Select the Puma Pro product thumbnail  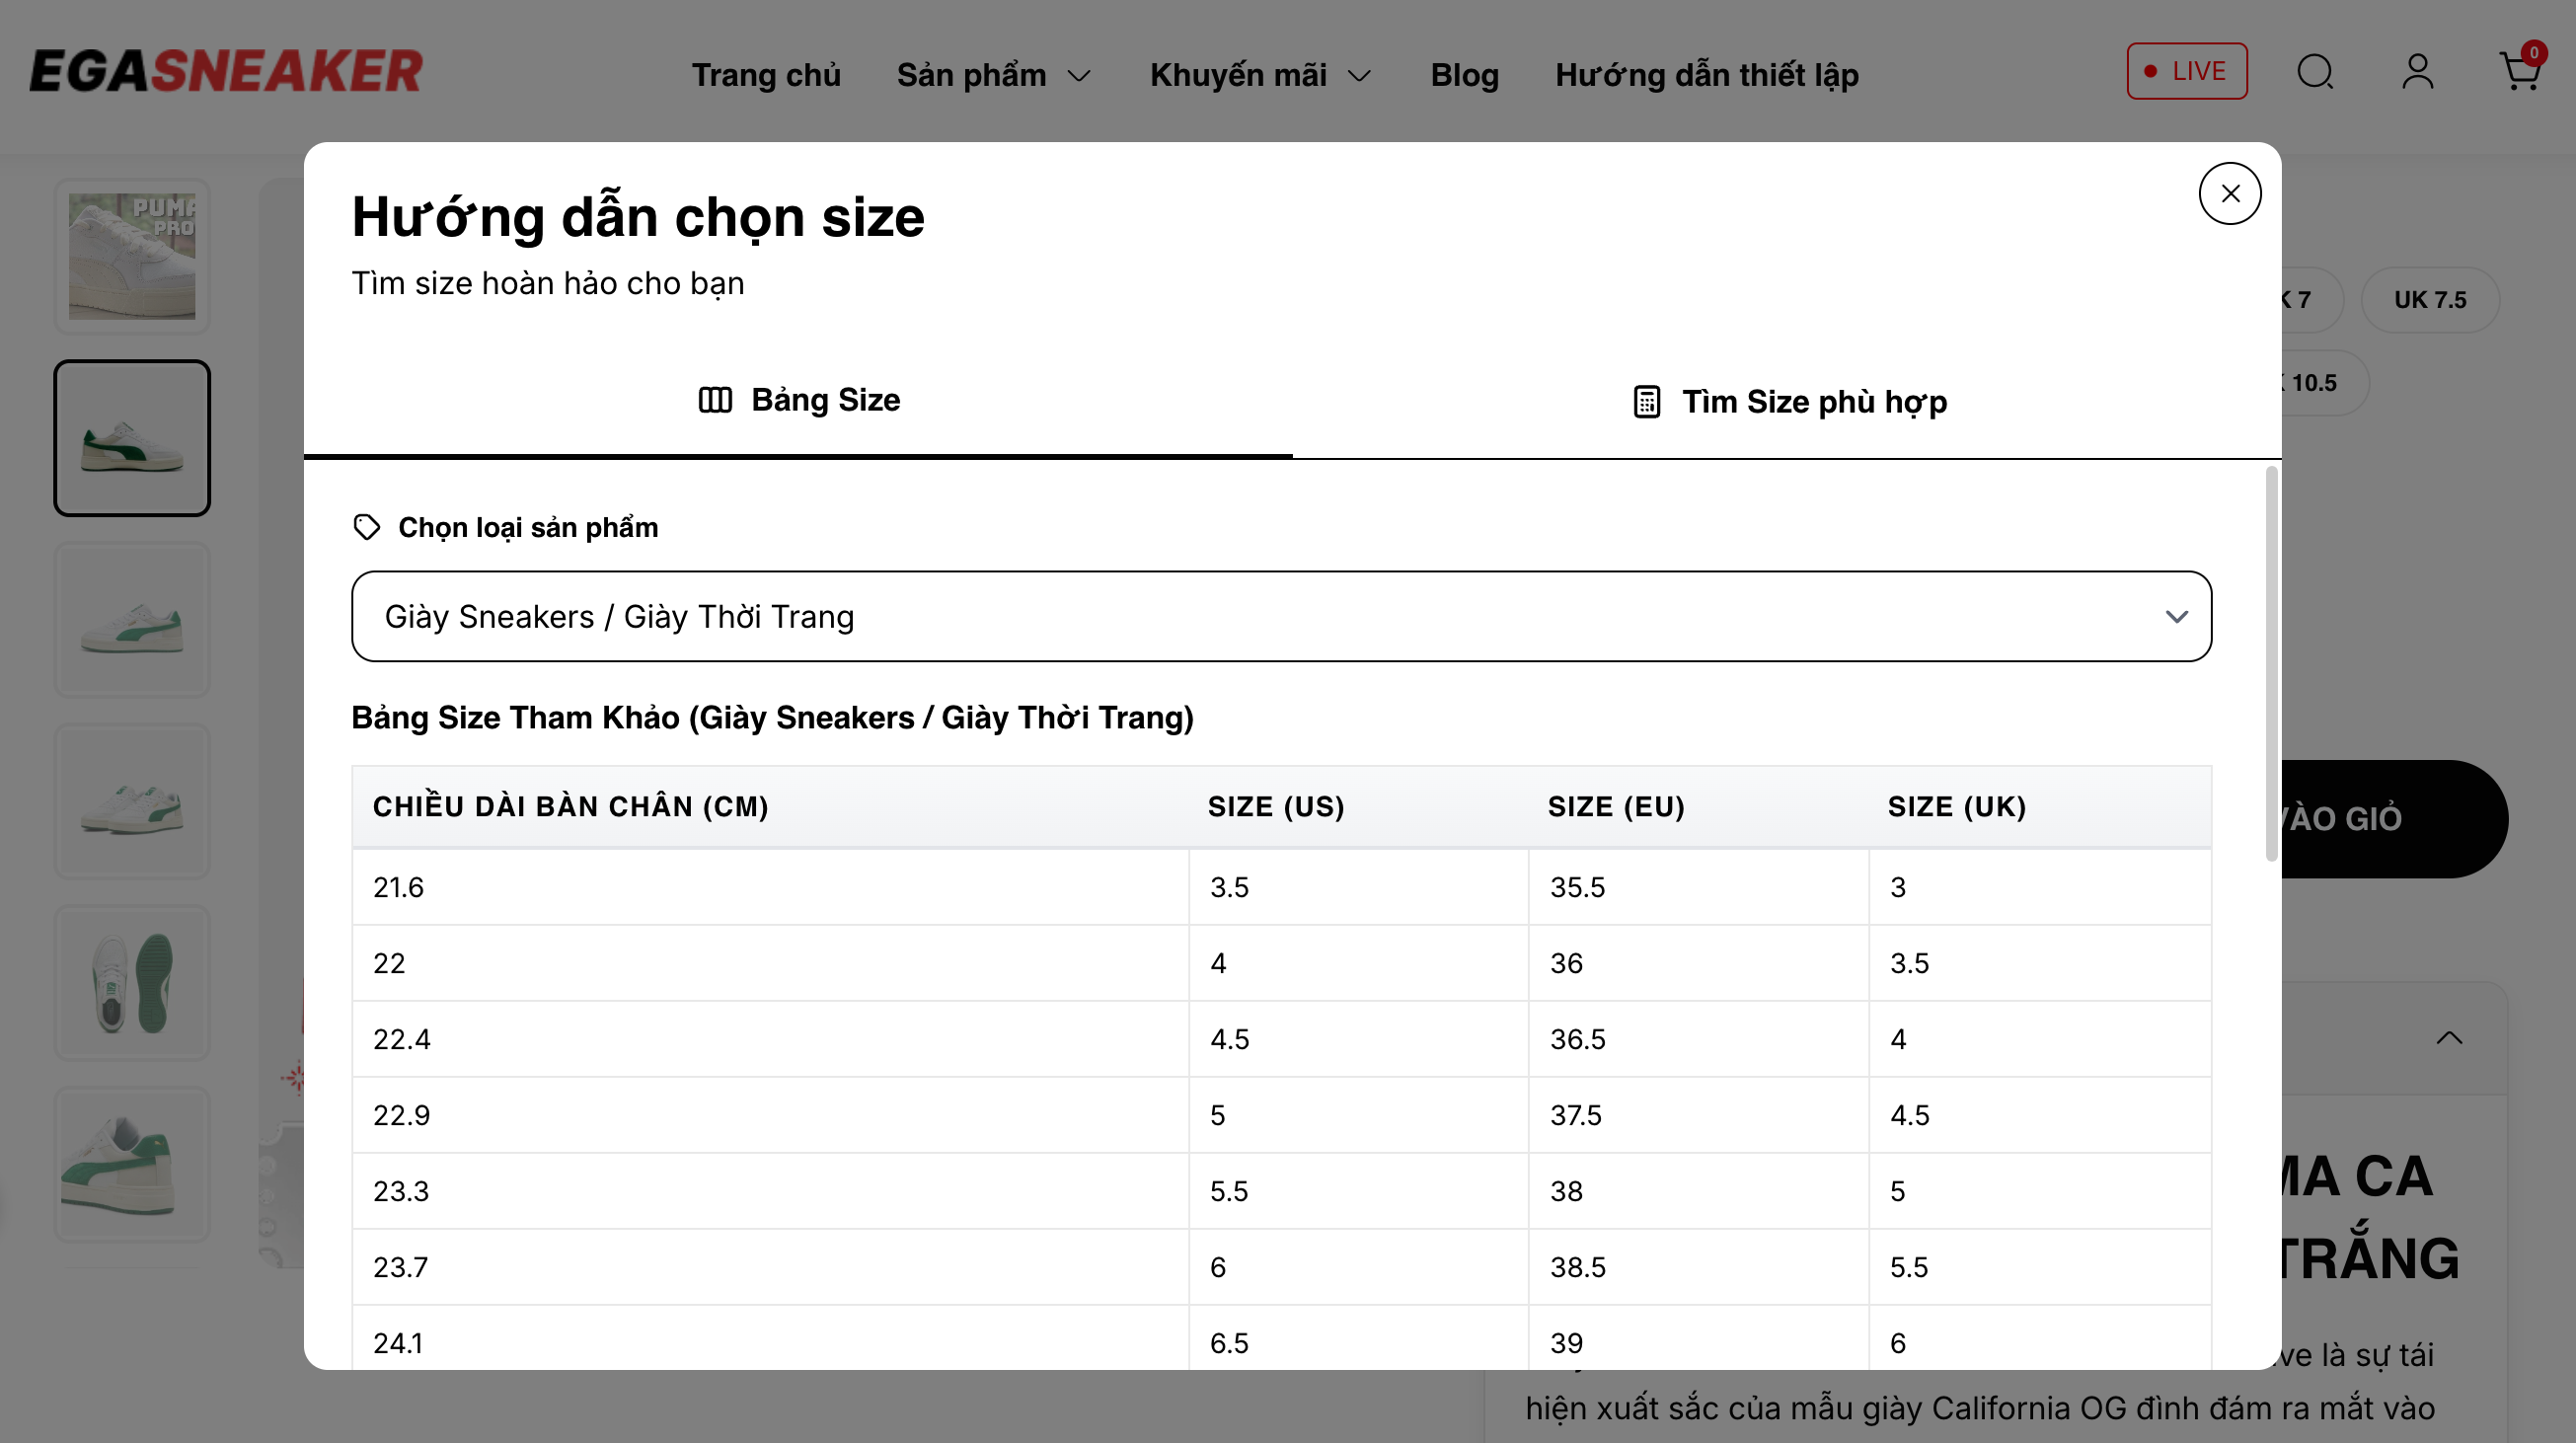132,256
